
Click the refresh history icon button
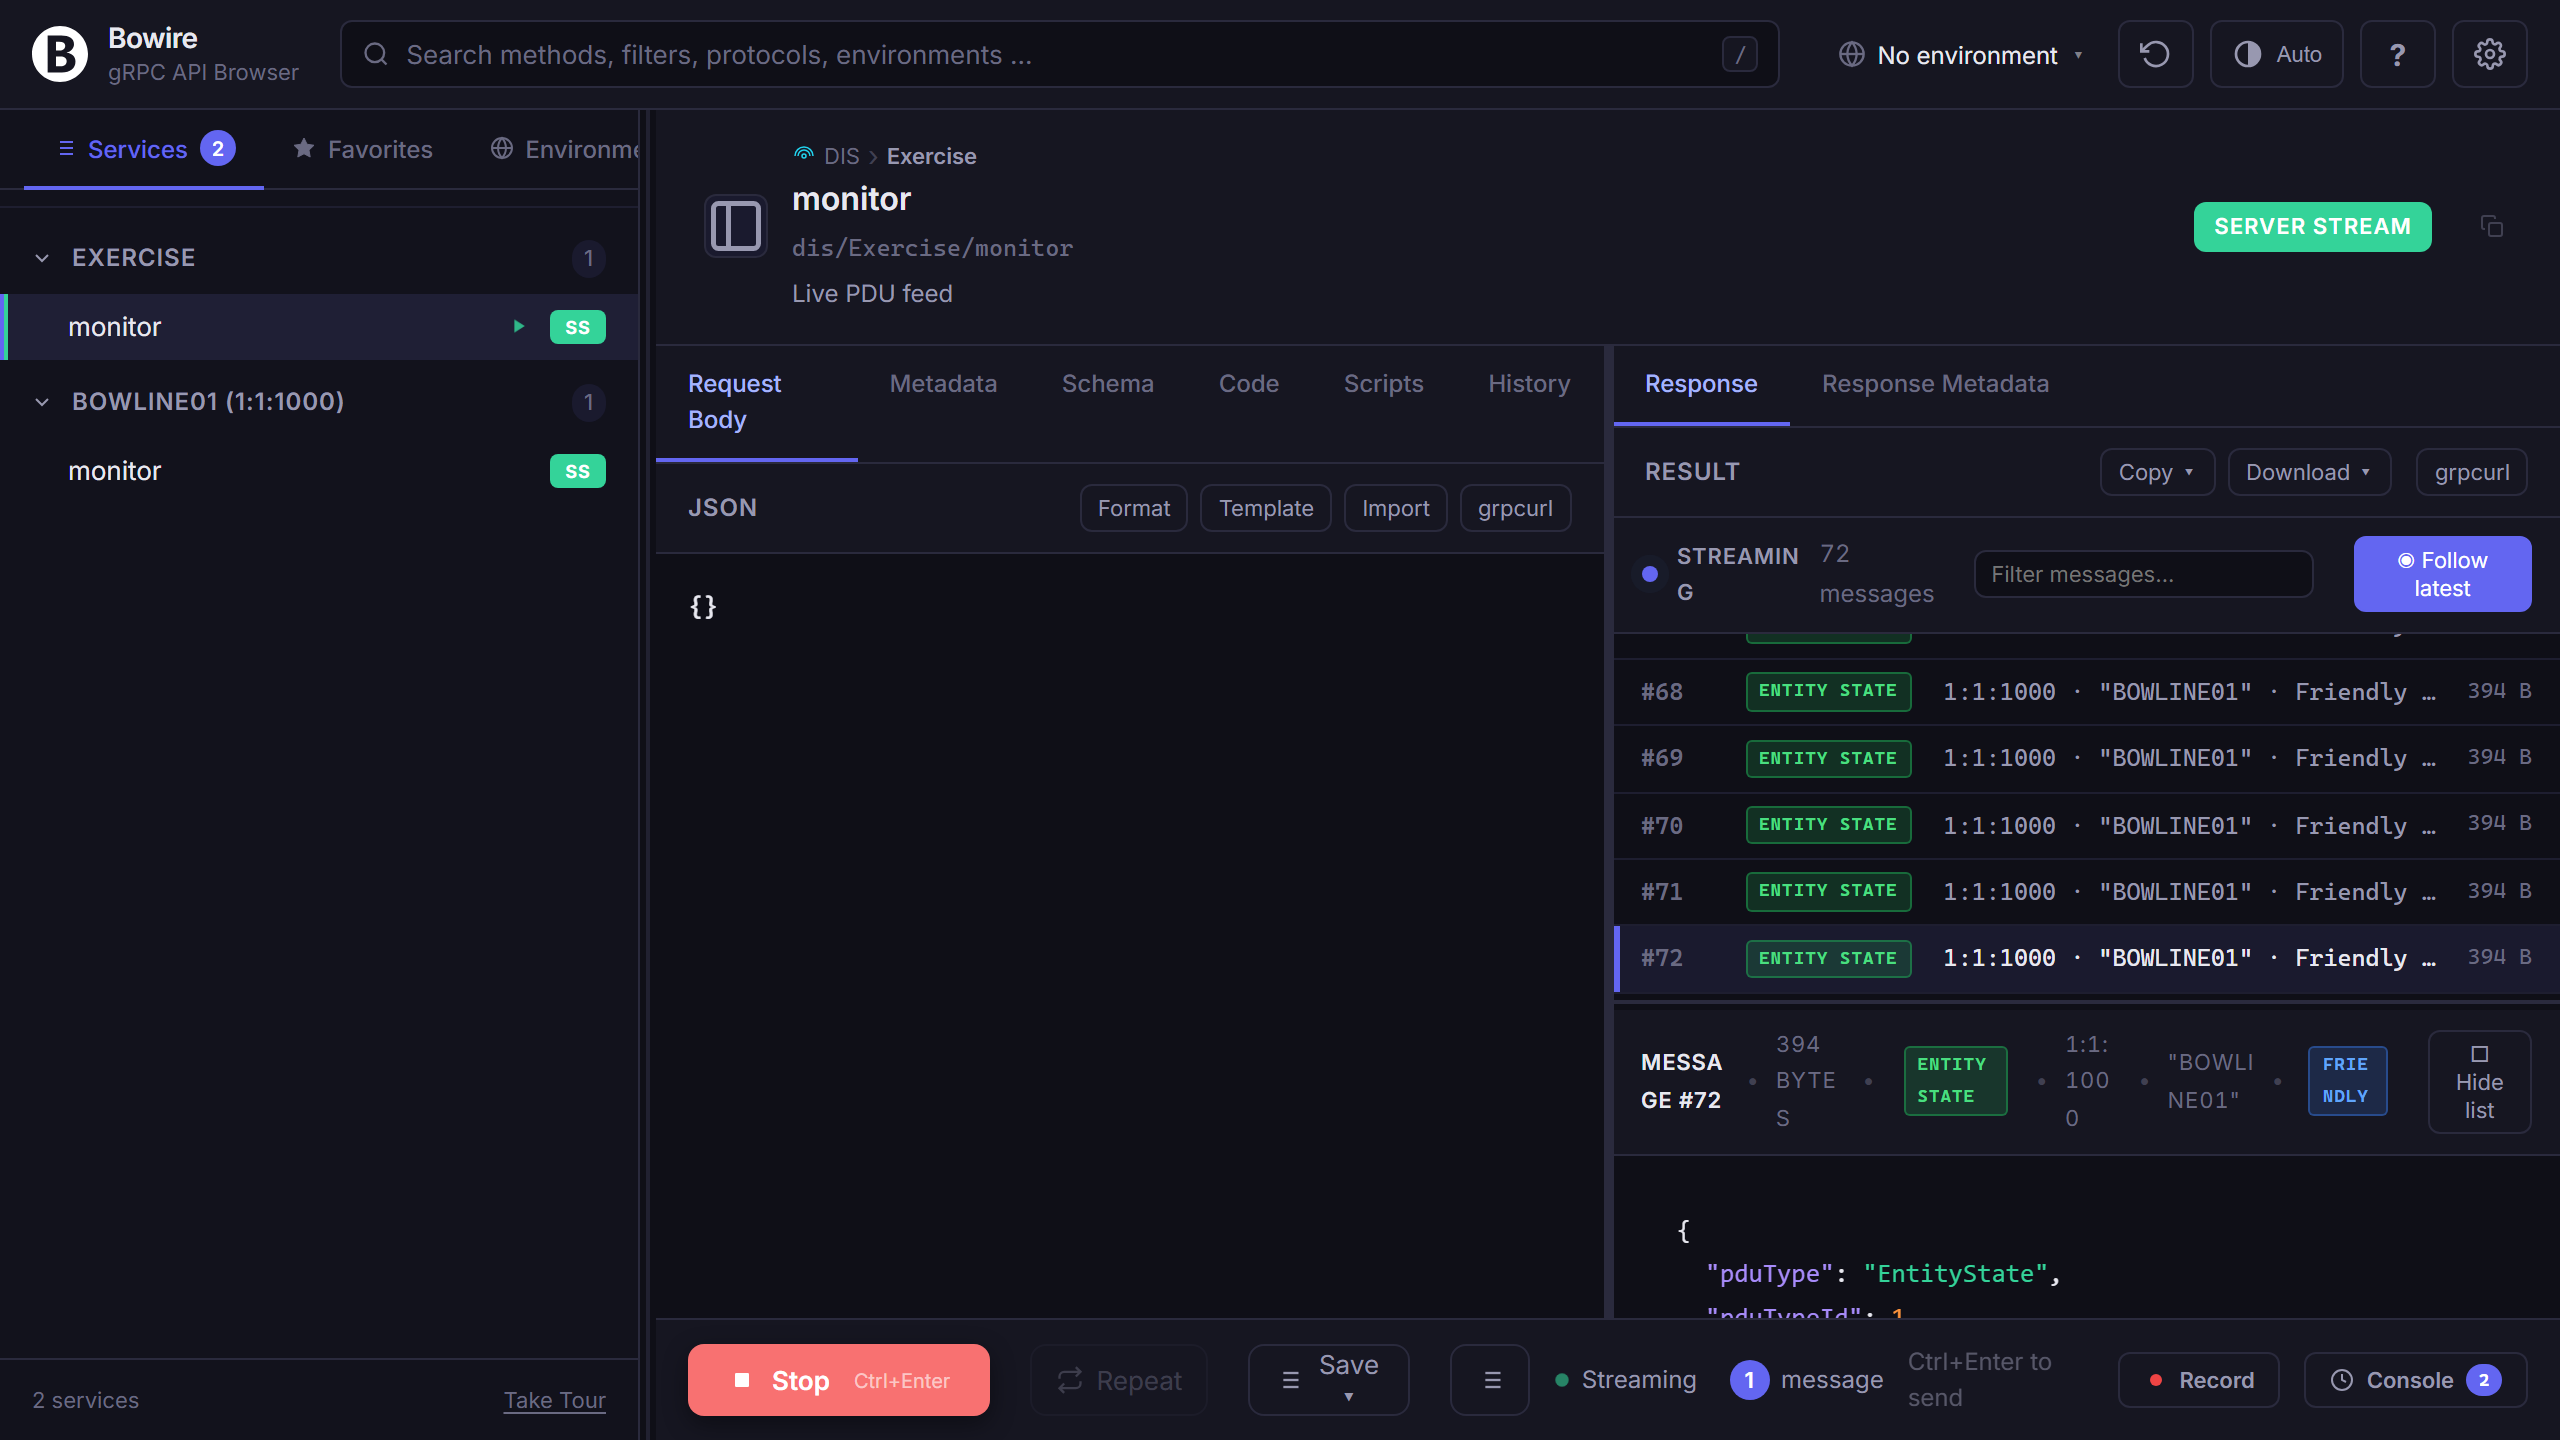[2155, 54]
